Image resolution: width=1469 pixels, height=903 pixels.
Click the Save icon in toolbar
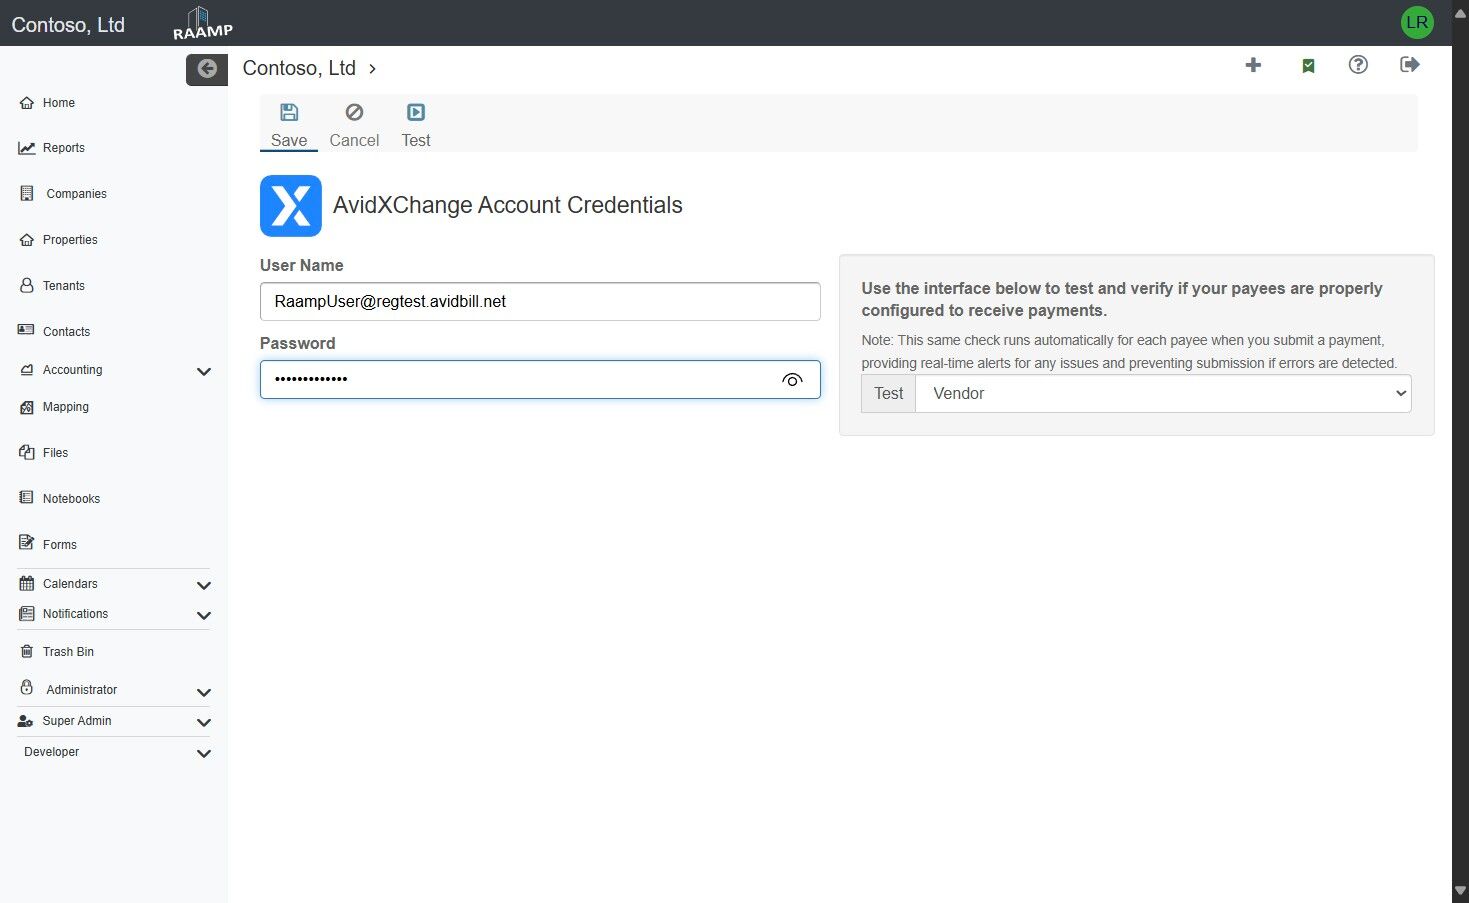(x=289, y=113)
